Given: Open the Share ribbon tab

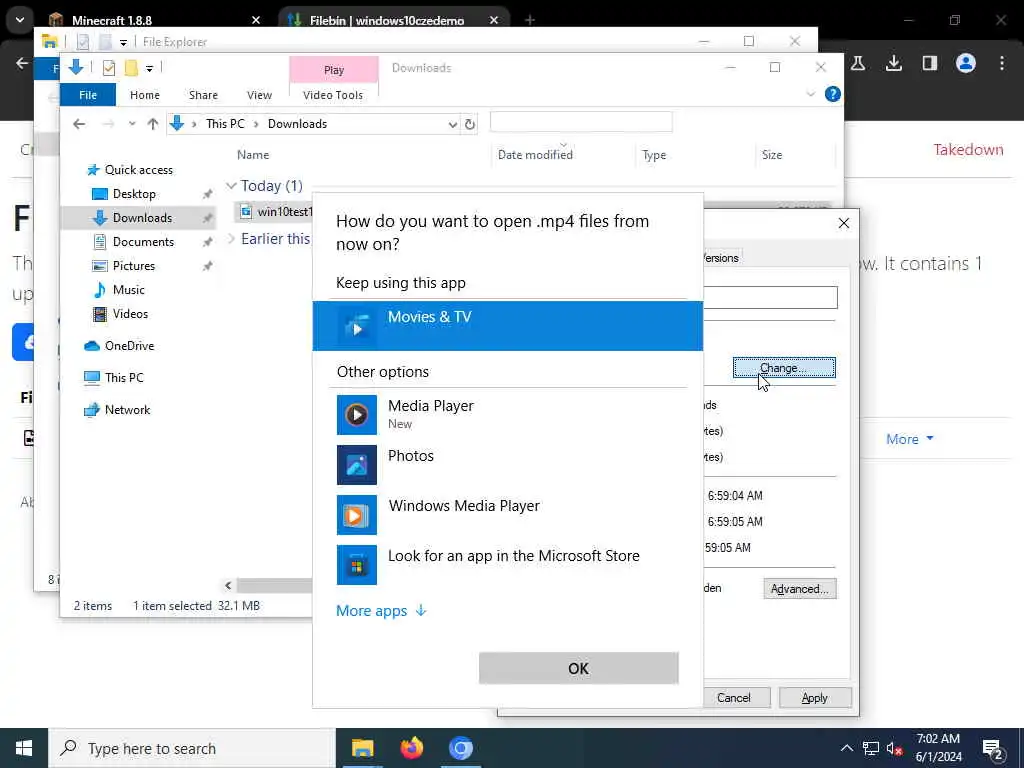Looking at the screenshot, I should pos(203,95).
